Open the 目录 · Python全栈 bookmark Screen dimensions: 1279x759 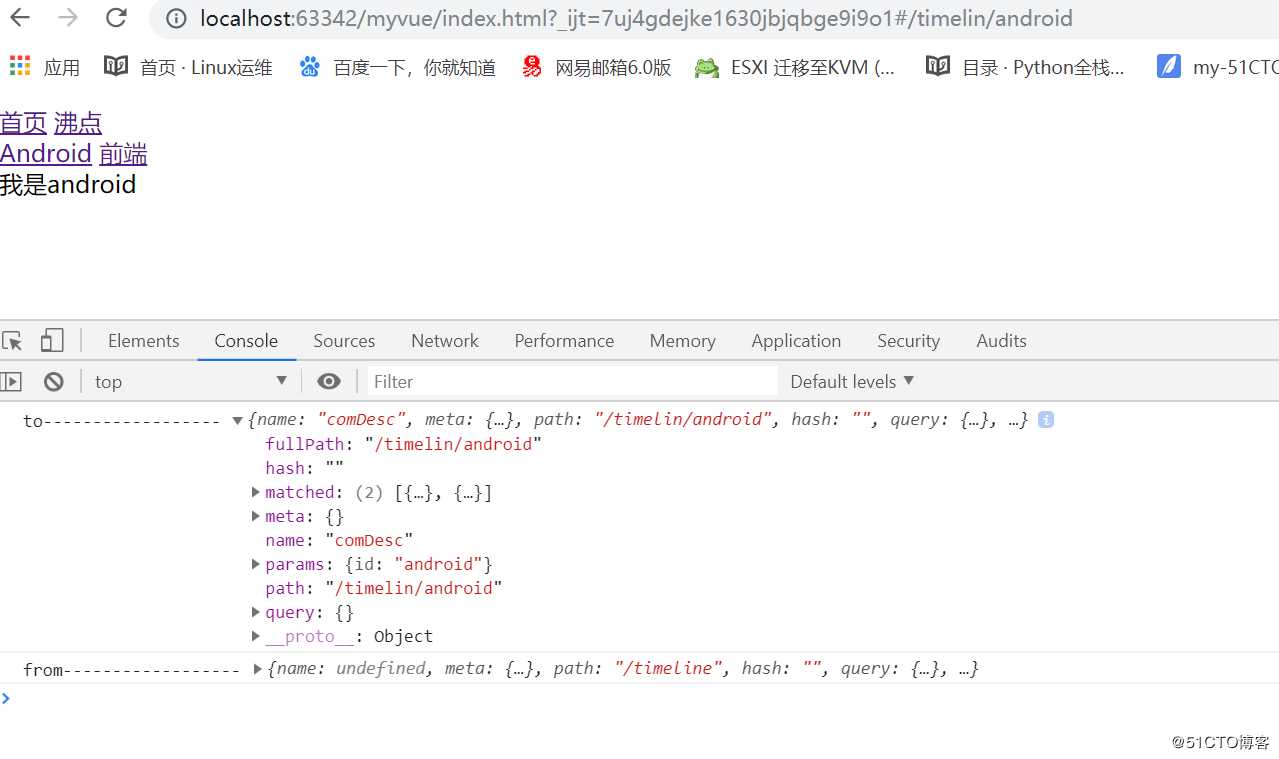pyautogui.click(x=1025, y=67)
